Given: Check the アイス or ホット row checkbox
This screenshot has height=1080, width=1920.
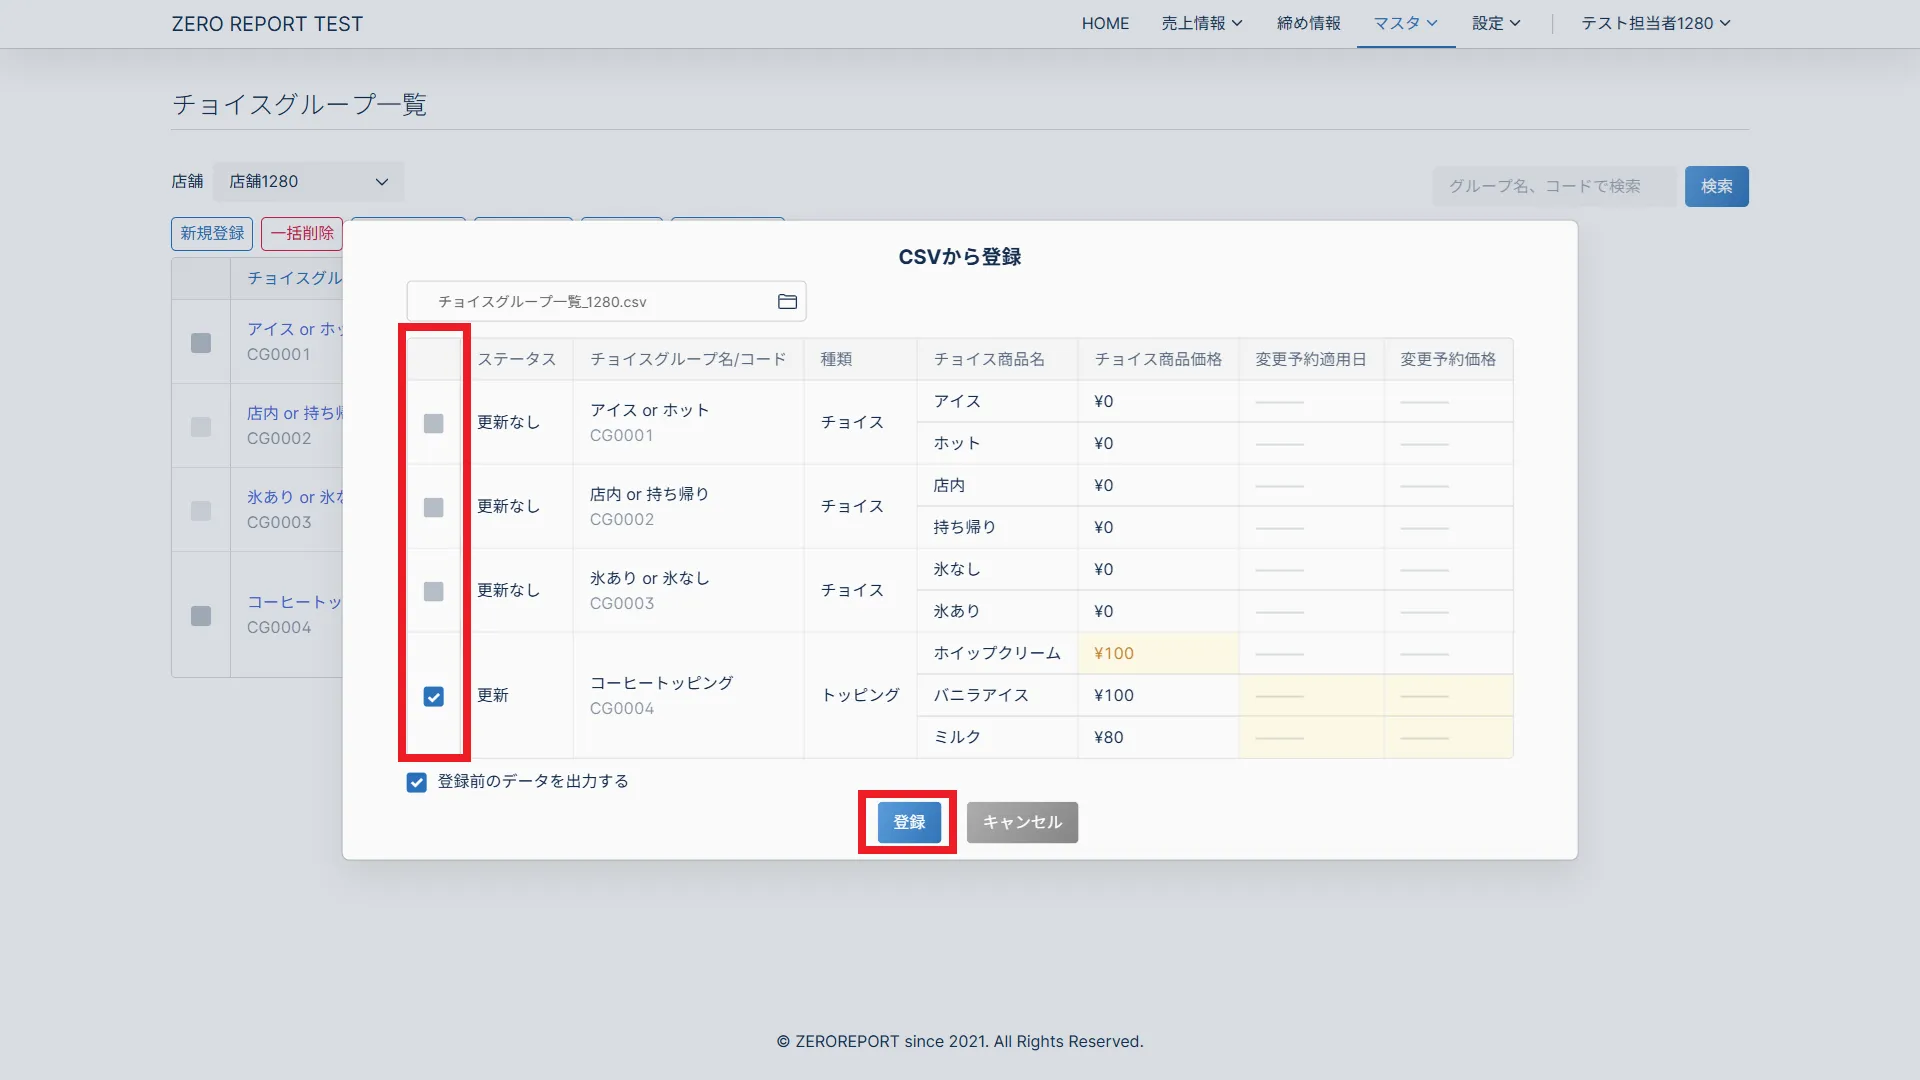Looking at the screenshot, I should tap(433, 423).
